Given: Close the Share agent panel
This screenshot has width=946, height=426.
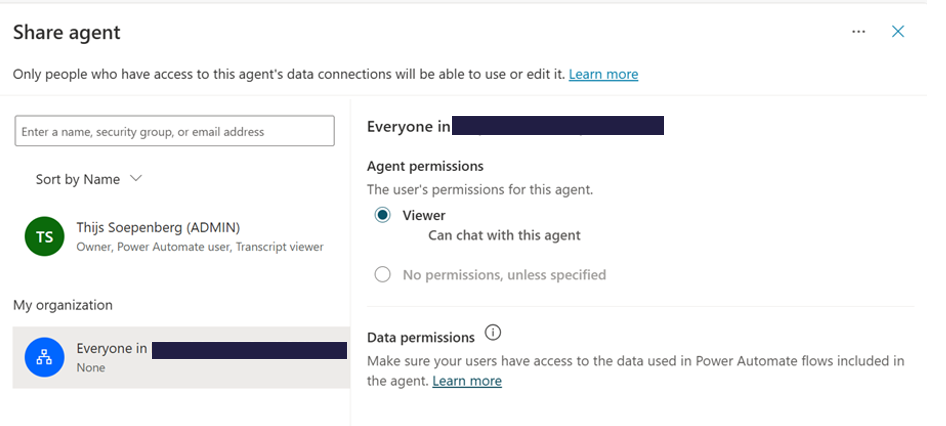Looking at the screenshot, I should coord(898,31).
